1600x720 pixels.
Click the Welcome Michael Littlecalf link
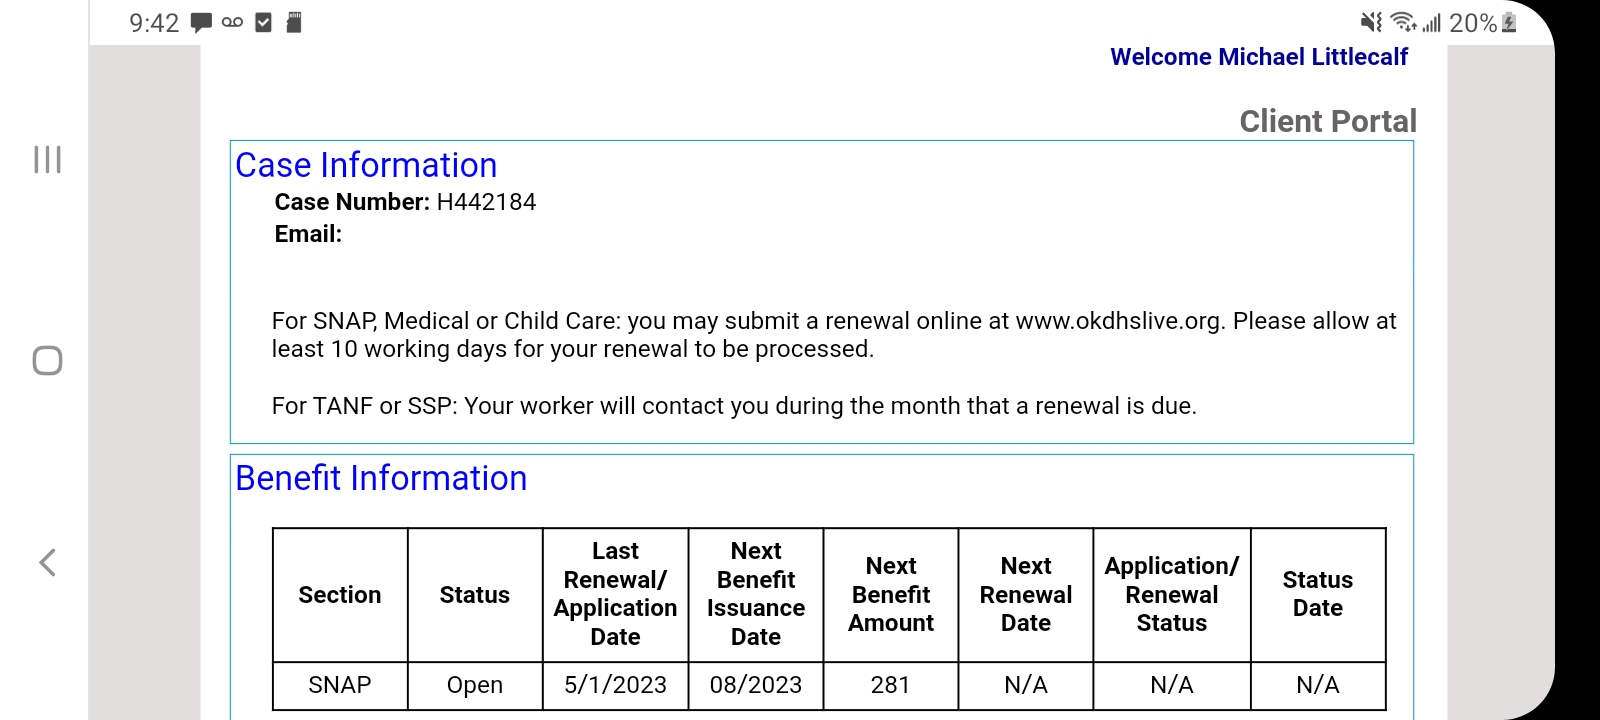click(x=1258, y=57)
